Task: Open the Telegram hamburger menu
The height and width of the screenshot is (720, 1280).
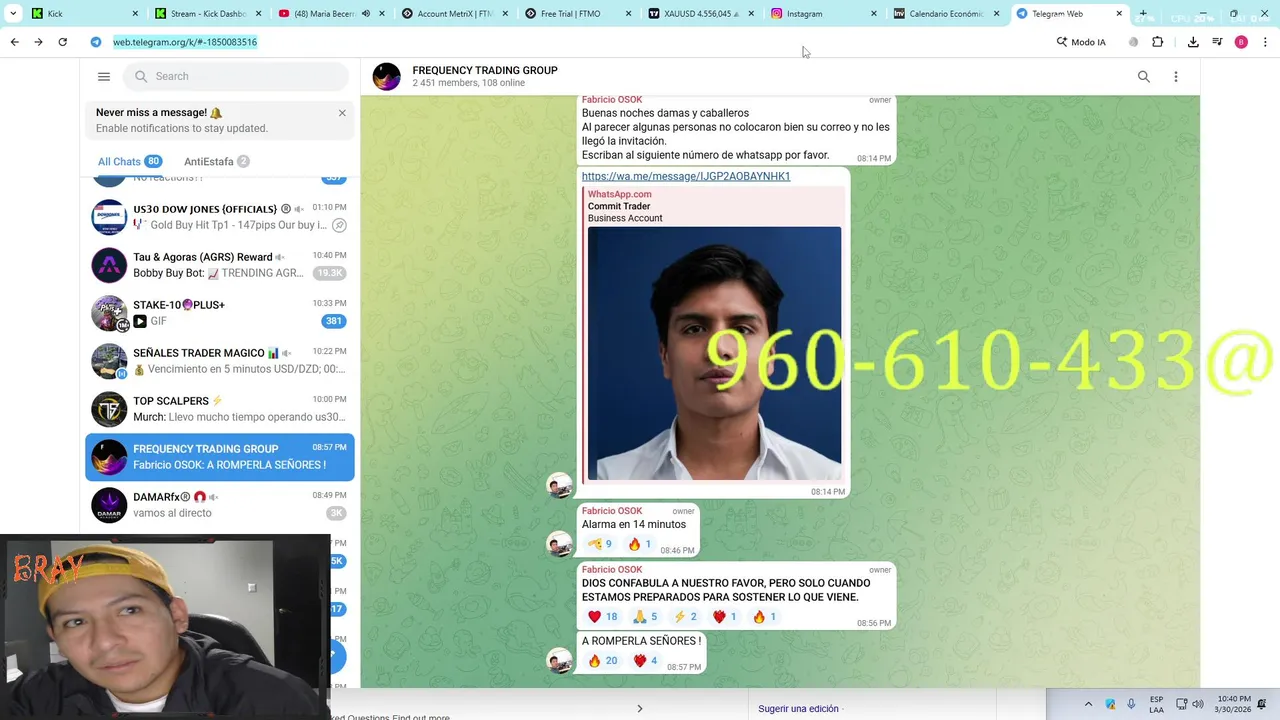Action: click(103, 76)
